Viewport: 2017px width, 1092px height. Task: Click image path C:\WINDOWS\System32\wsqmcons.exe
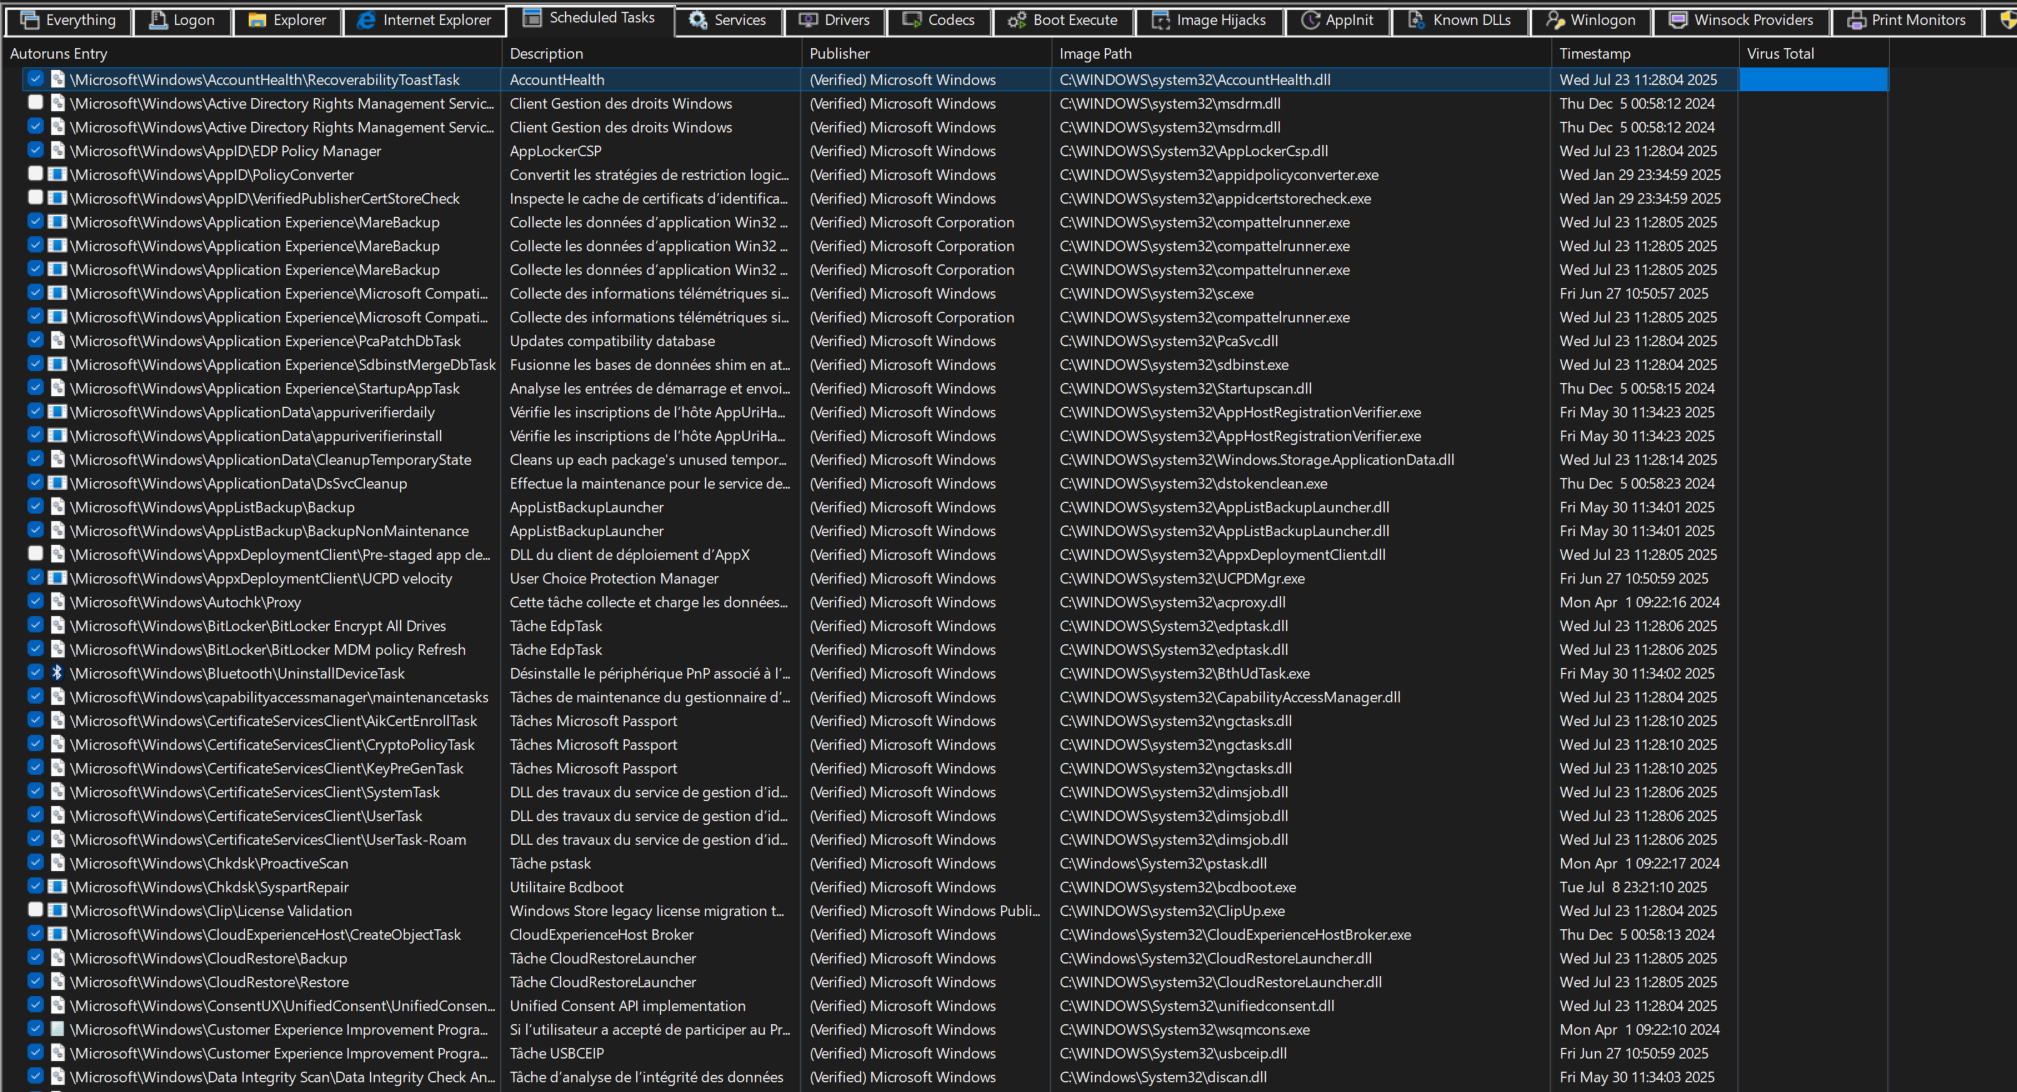point(1184,1029)
